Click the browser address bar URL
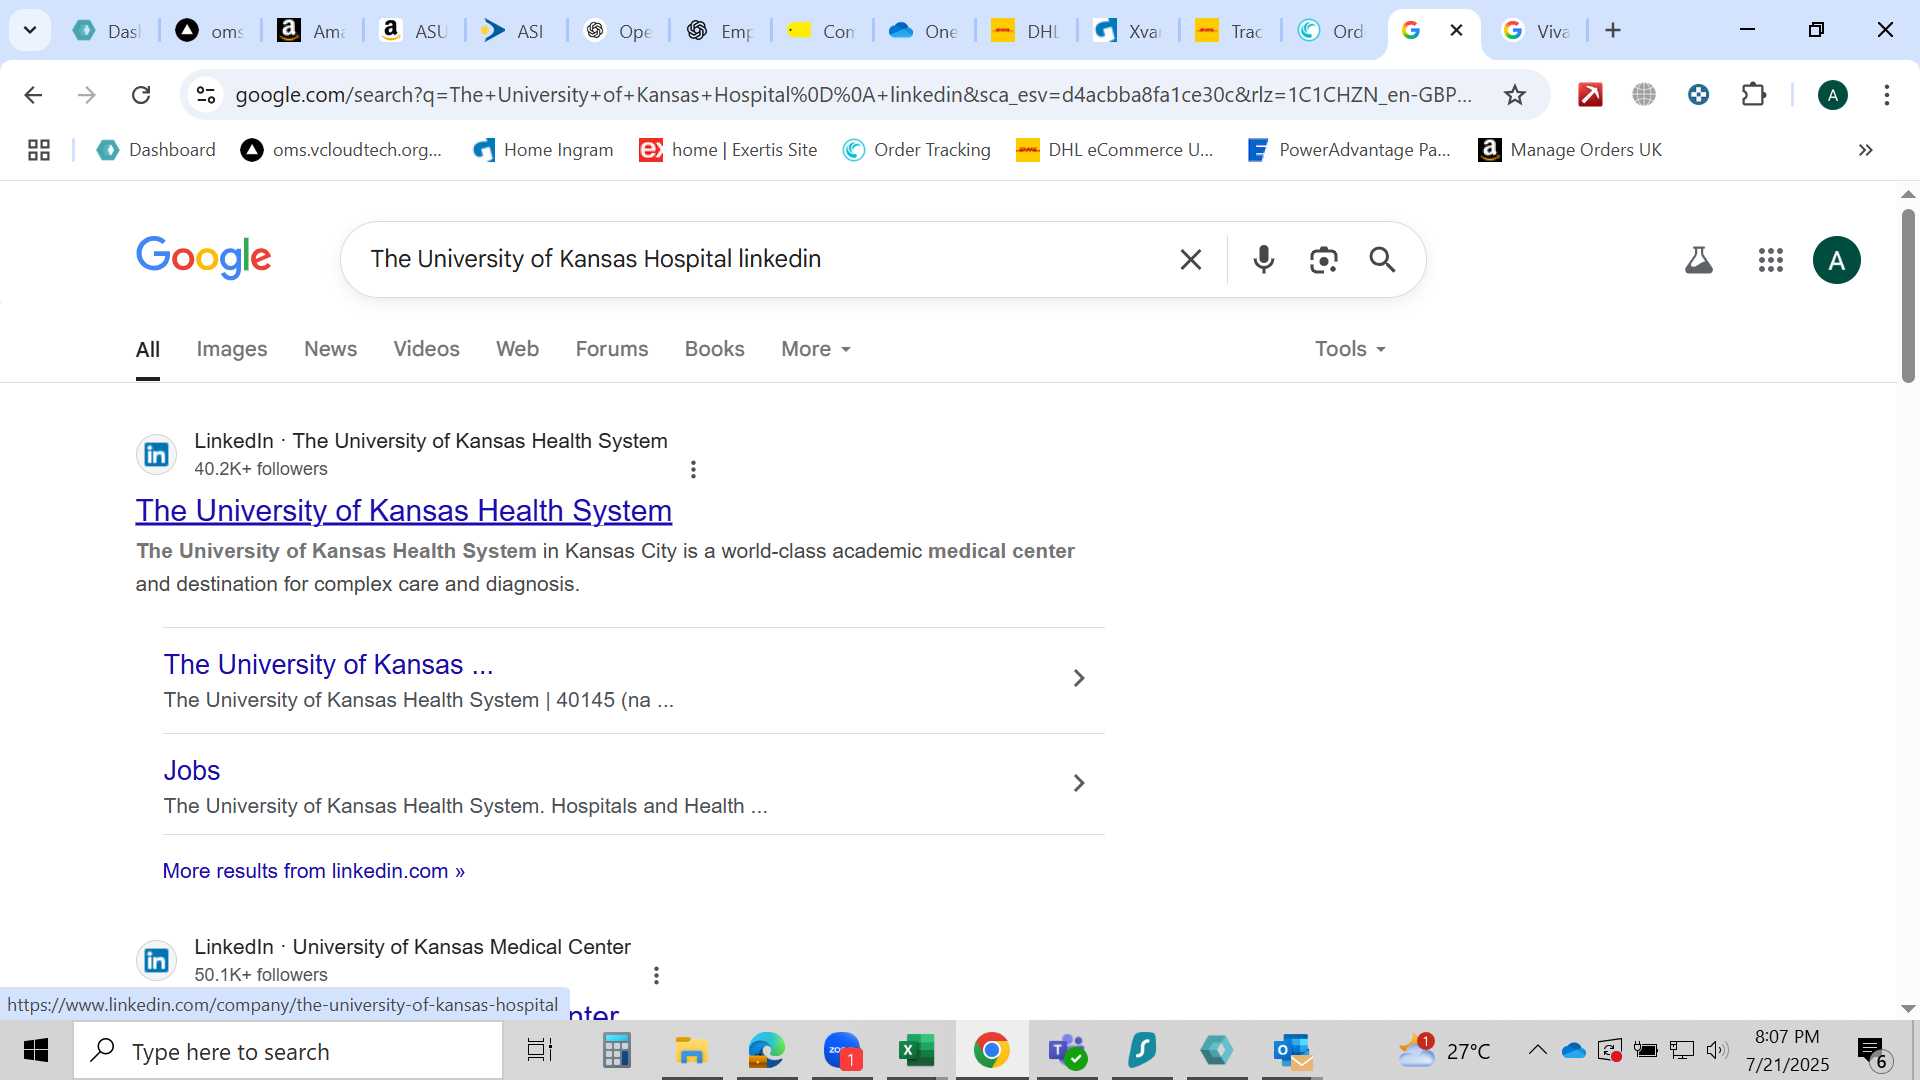The image size is (1920, 1080). click(x=853, y=95)
